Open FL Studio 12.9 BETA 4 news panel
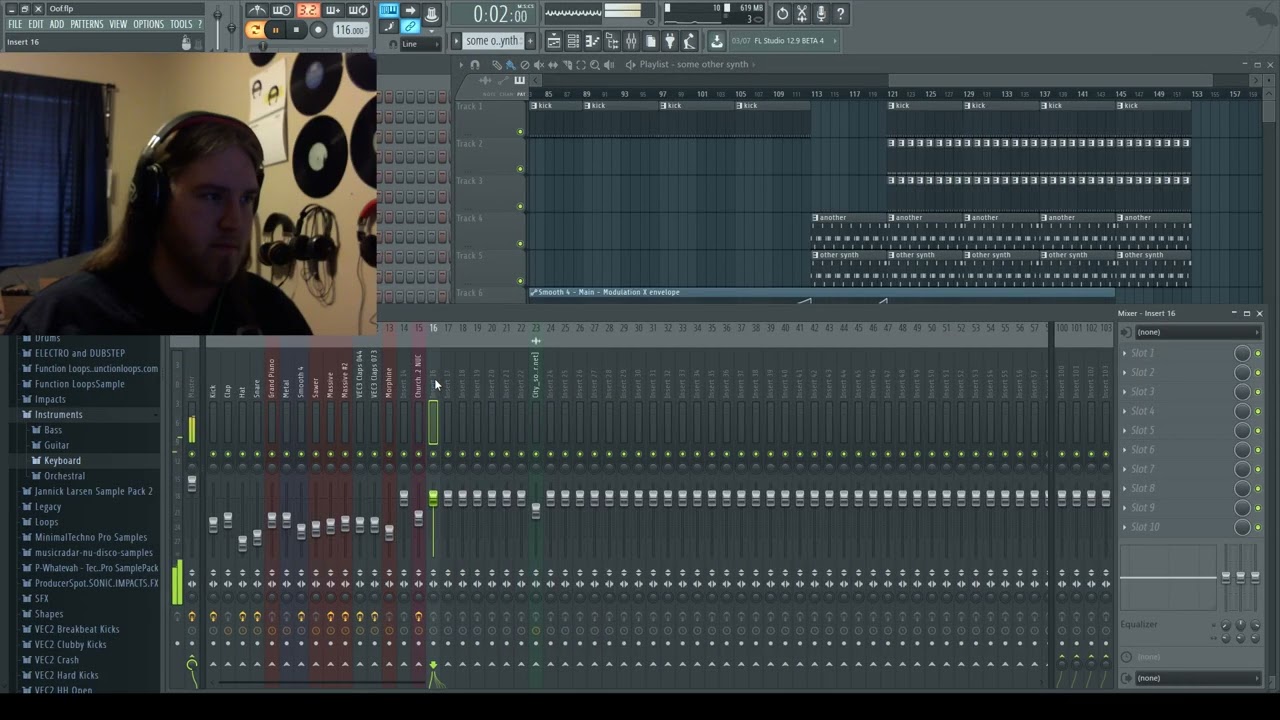Viewport: 1280px width, 720px height. coord(784,41)
